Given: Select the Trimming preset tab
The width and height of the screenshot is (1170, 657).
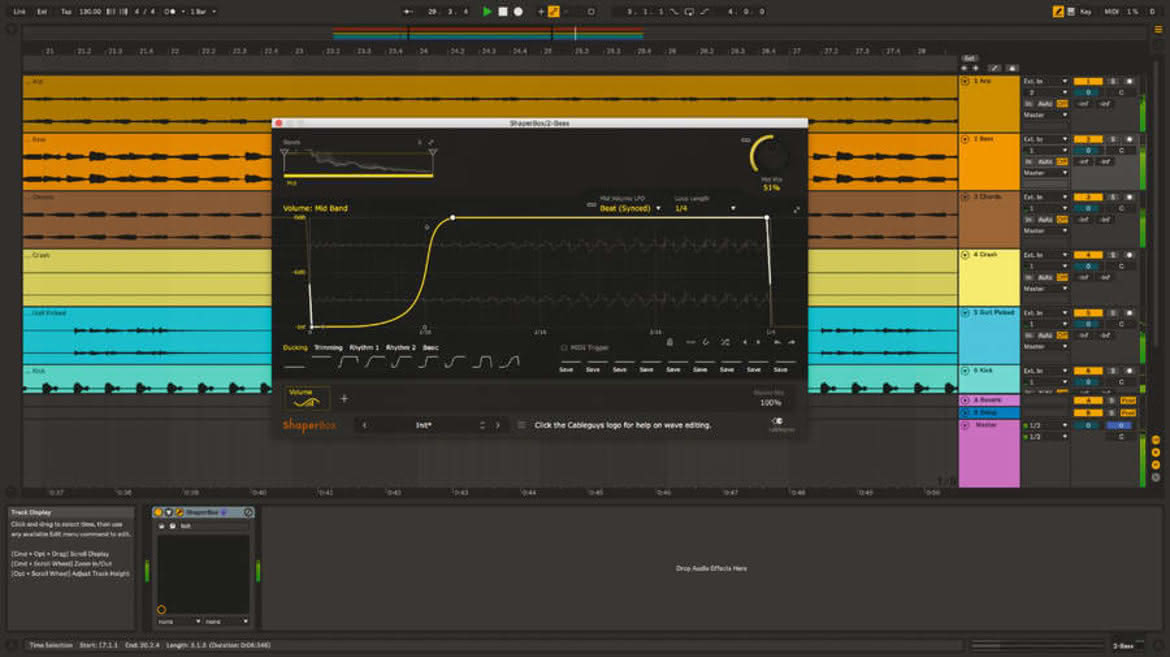Looking at the screenshot, I should [x=328, y=348].
